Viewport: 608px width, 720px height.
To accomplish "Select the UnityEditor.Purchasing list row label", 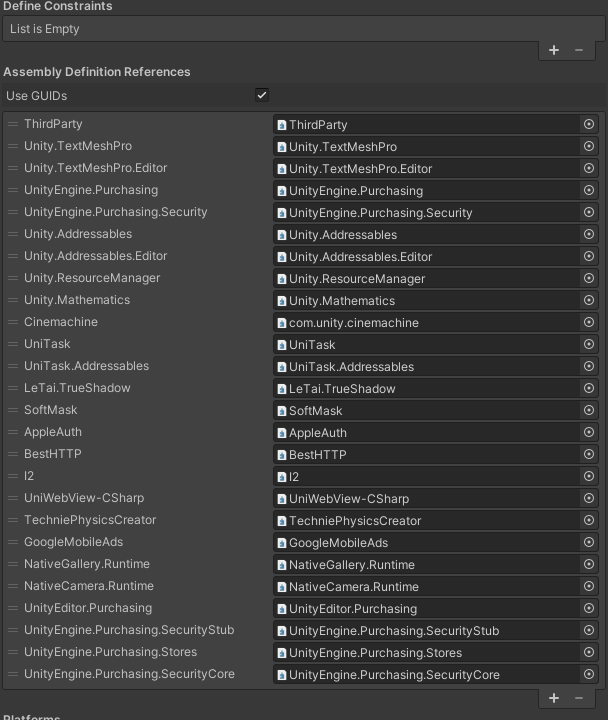I will [x=88, y=608].
